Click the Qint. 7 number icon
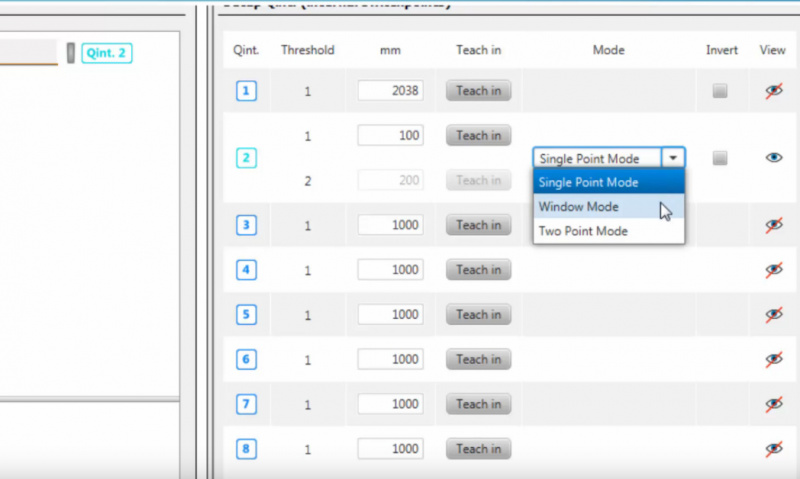 point(246,404)
